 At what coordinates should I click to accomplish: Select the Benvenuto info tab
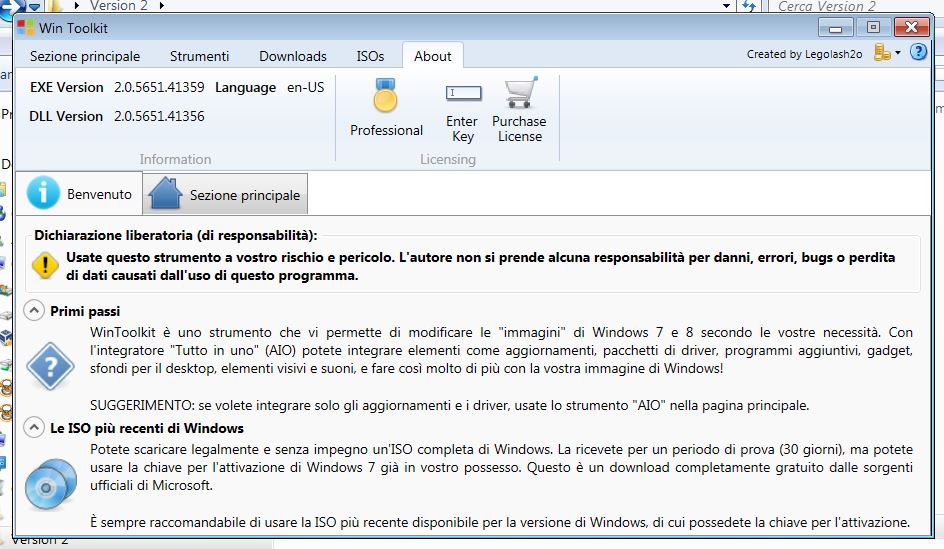point(80,194)
